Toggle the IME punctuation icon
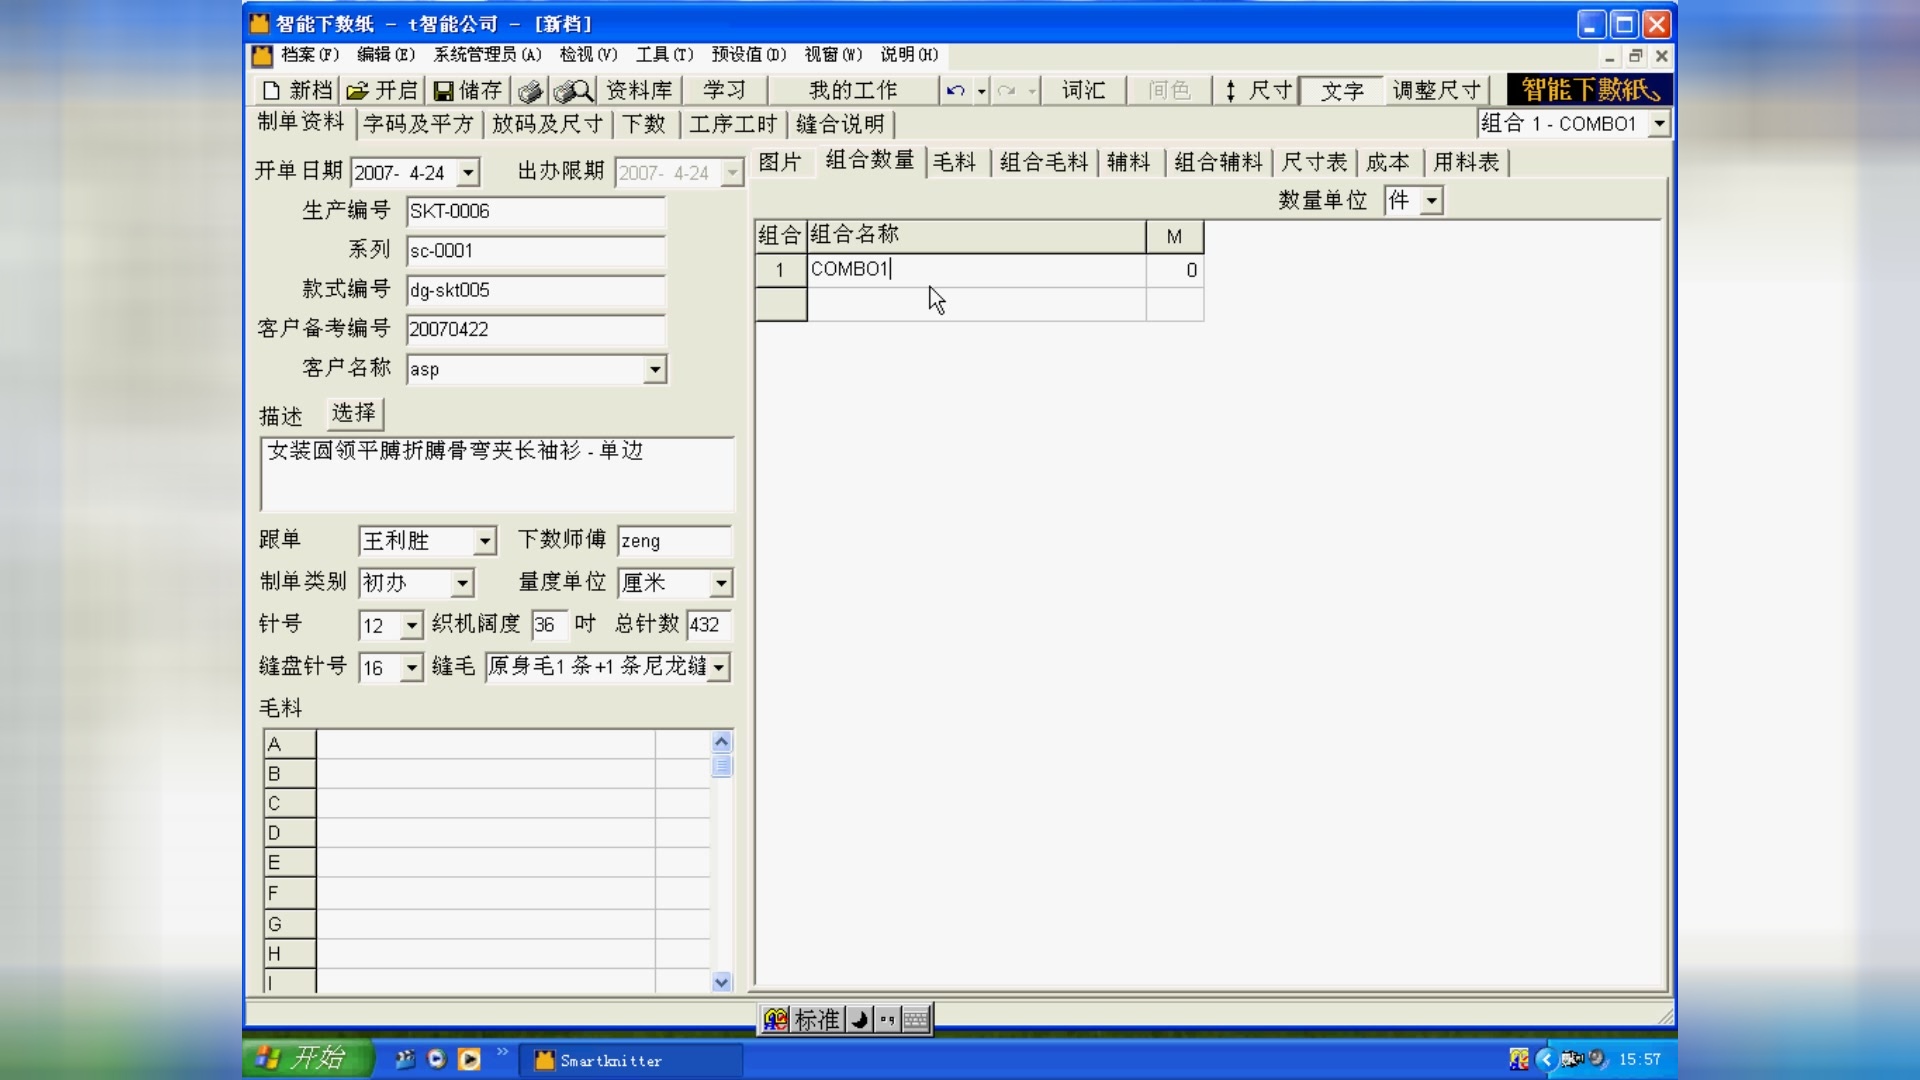Screen dimensions: 1920x1080 point(887,1020)
